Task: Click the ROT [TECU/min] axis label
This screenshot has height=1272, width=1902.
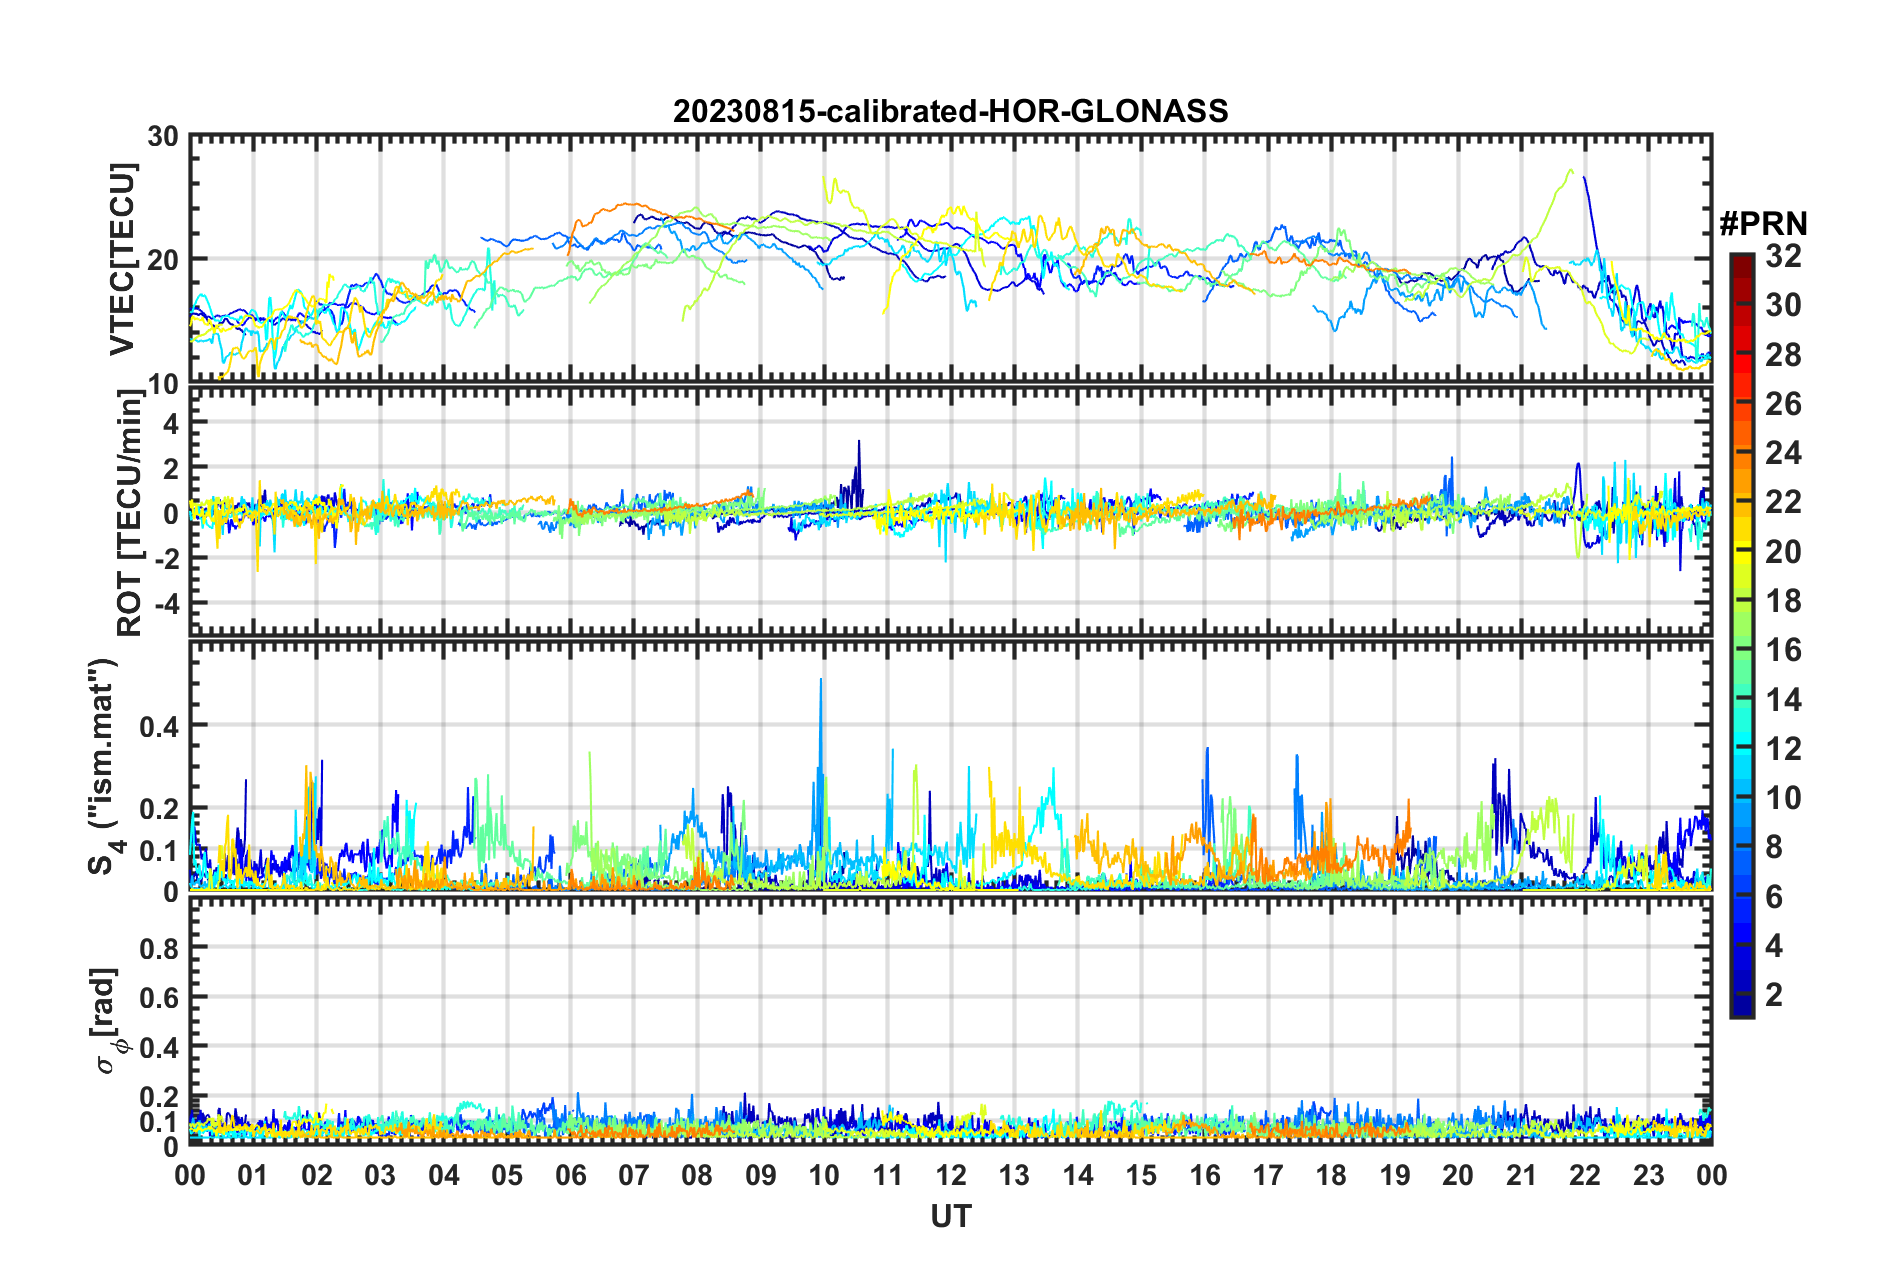Action: pyautogui.click(x=130, y=513)
